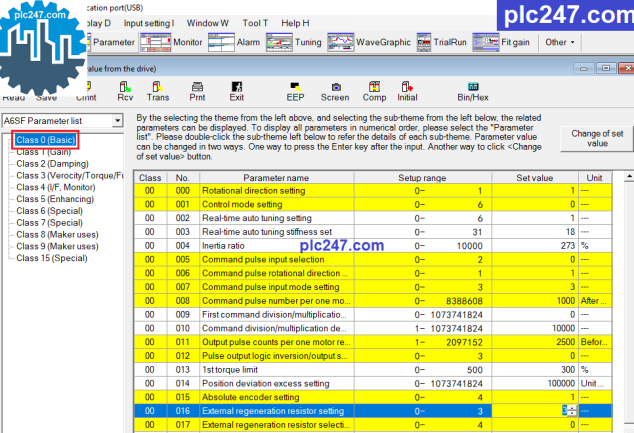Image resolution: width=634 pixels, height=433 pixels.
Task: Select the Absolute encoder setting row
Action: pyautogui.click(x=373, y=397)
